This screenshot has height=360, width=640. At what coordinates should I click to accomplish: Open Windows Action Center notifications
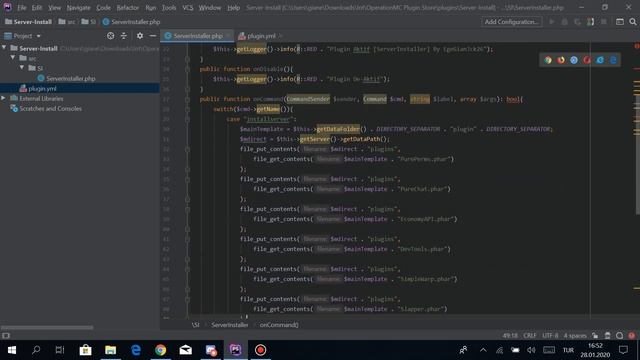[x=623, y=350]
